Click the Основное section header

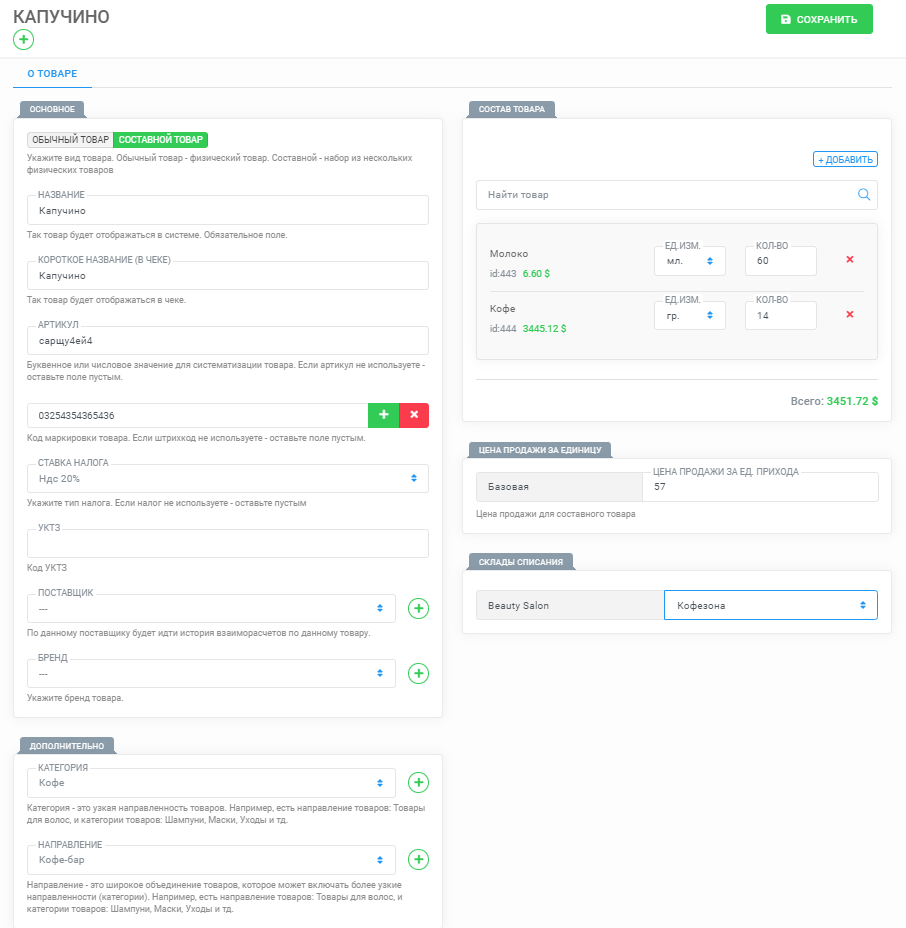pyautogui.click(x=52, y=109)
